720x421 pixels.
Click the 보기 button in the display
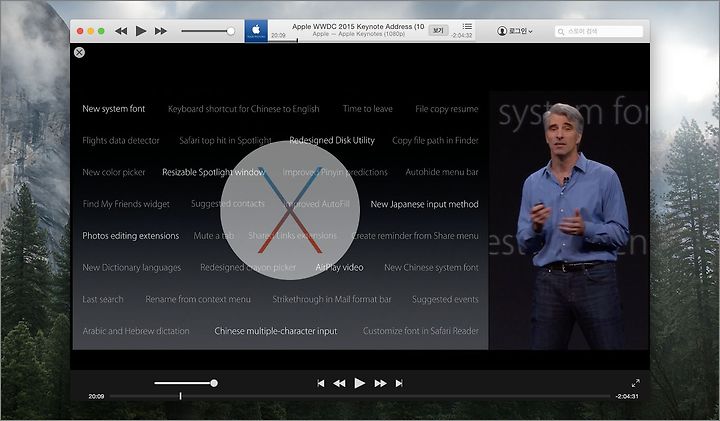[438, 30]
